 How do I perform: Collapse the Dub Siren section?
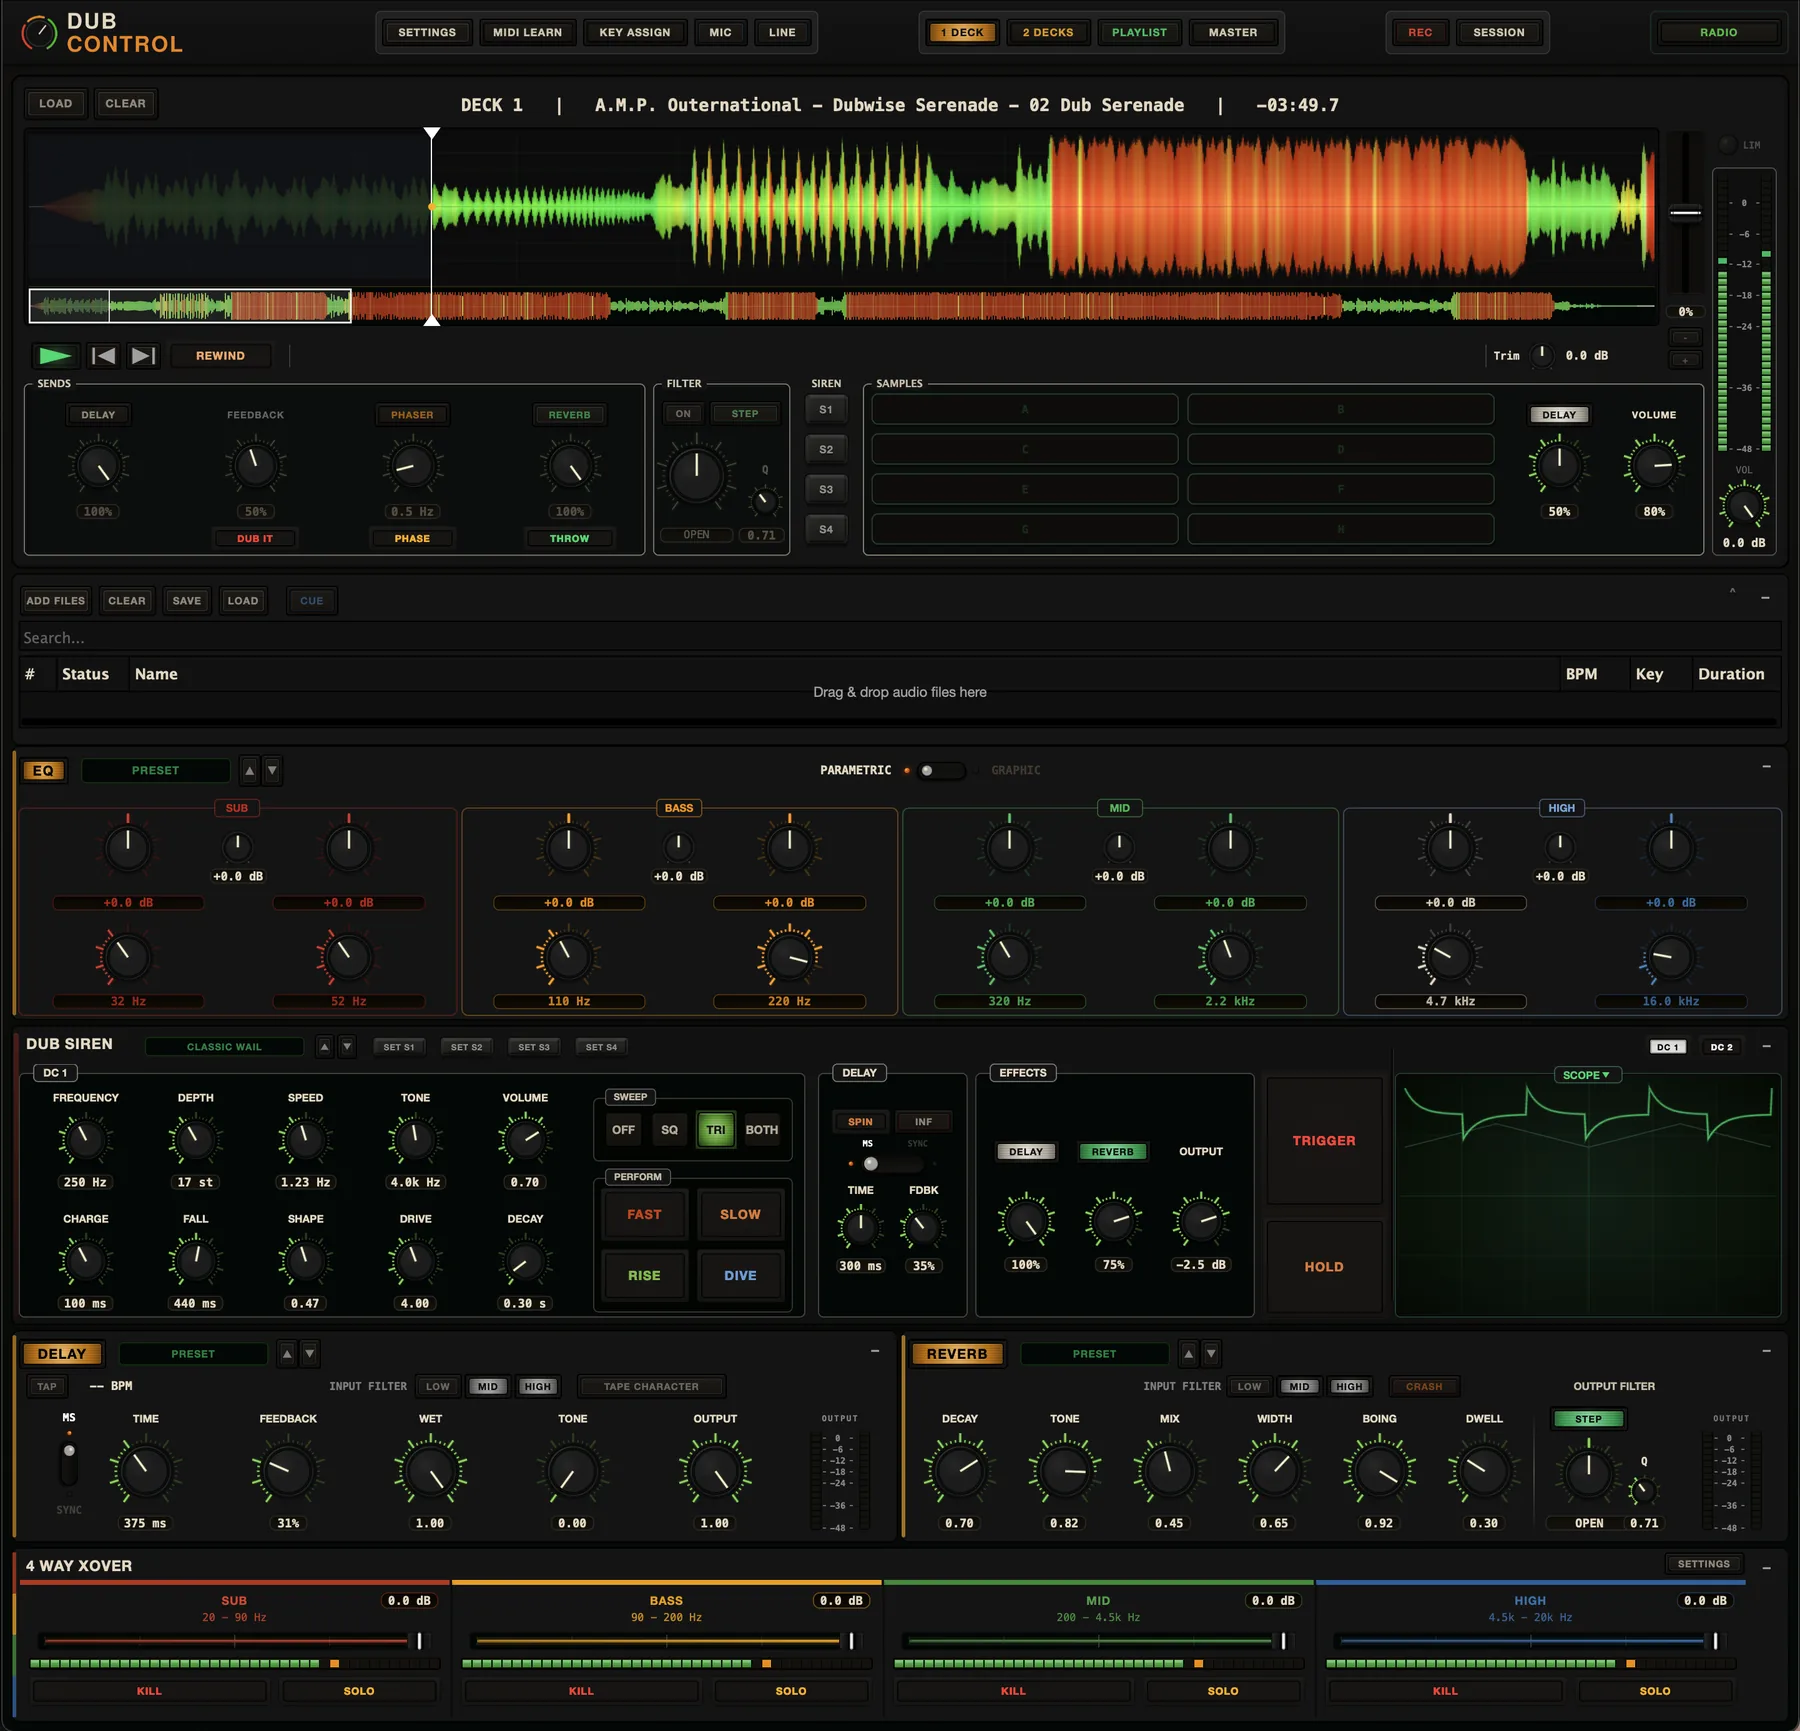tap(1766, 1046)
